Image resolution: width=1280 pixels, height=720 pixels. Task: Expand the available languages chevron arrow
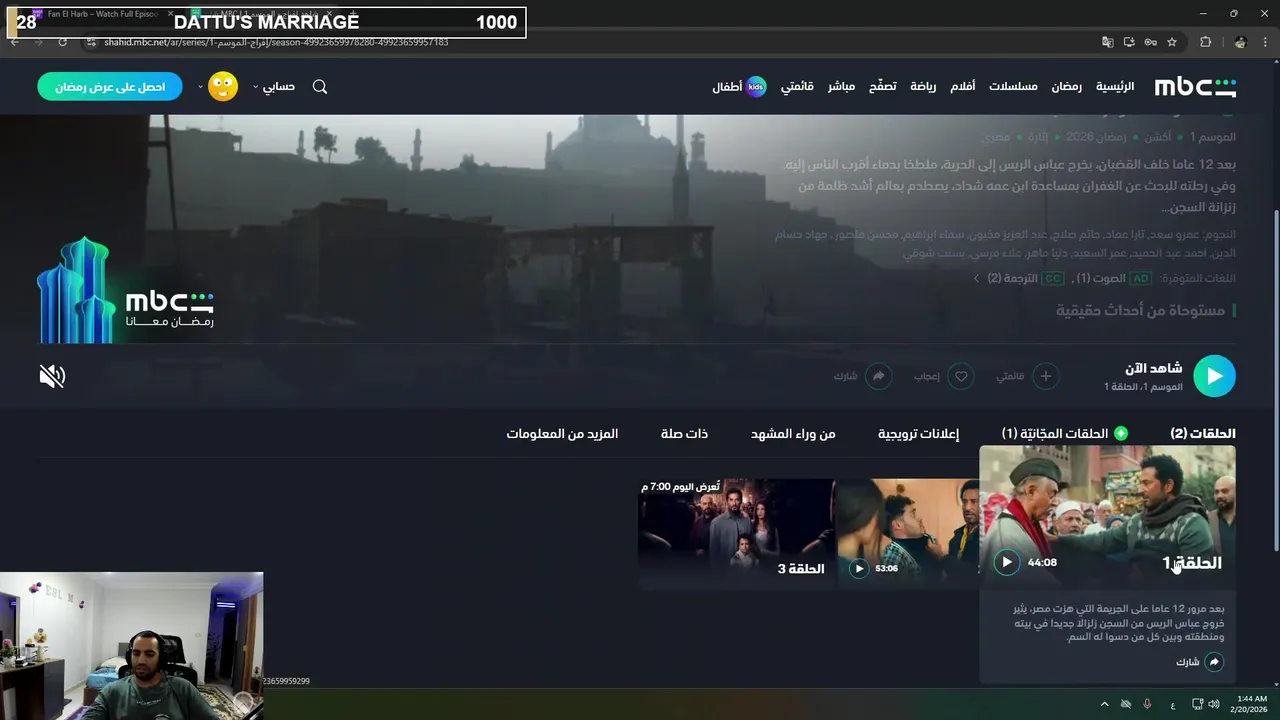pyautogui.click(x=977, y=278)
